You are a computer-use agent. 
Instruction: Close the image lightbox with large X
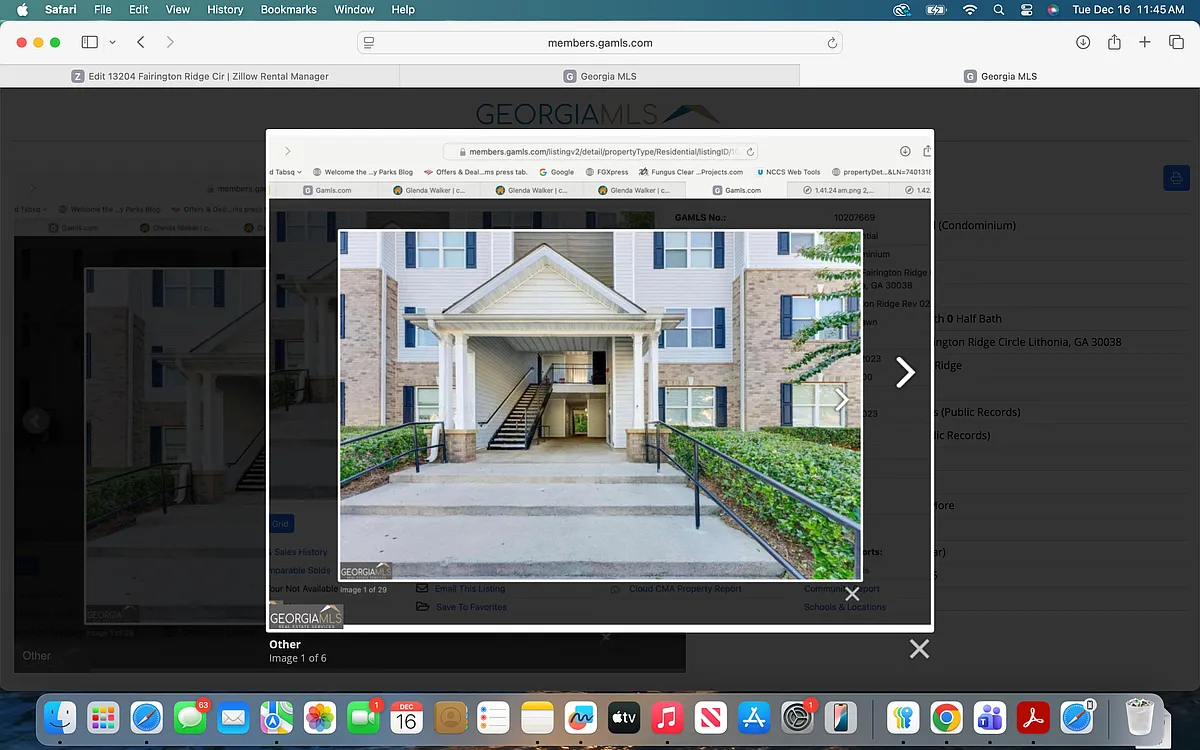click(x=919, y=649)
